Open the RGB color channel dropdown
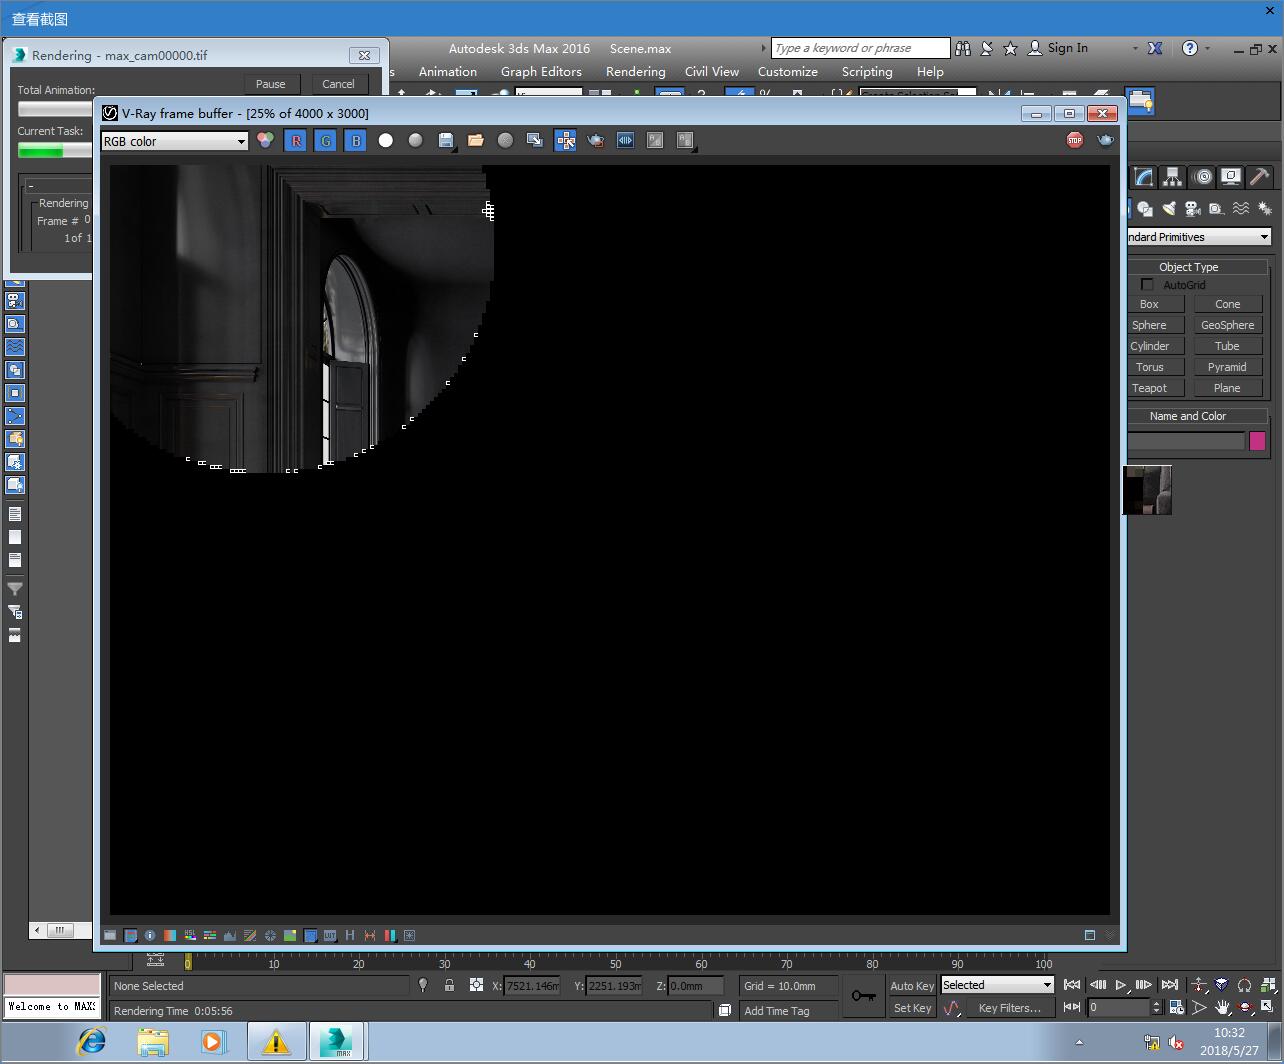1284x1064 pixels. tap(174, 141)
